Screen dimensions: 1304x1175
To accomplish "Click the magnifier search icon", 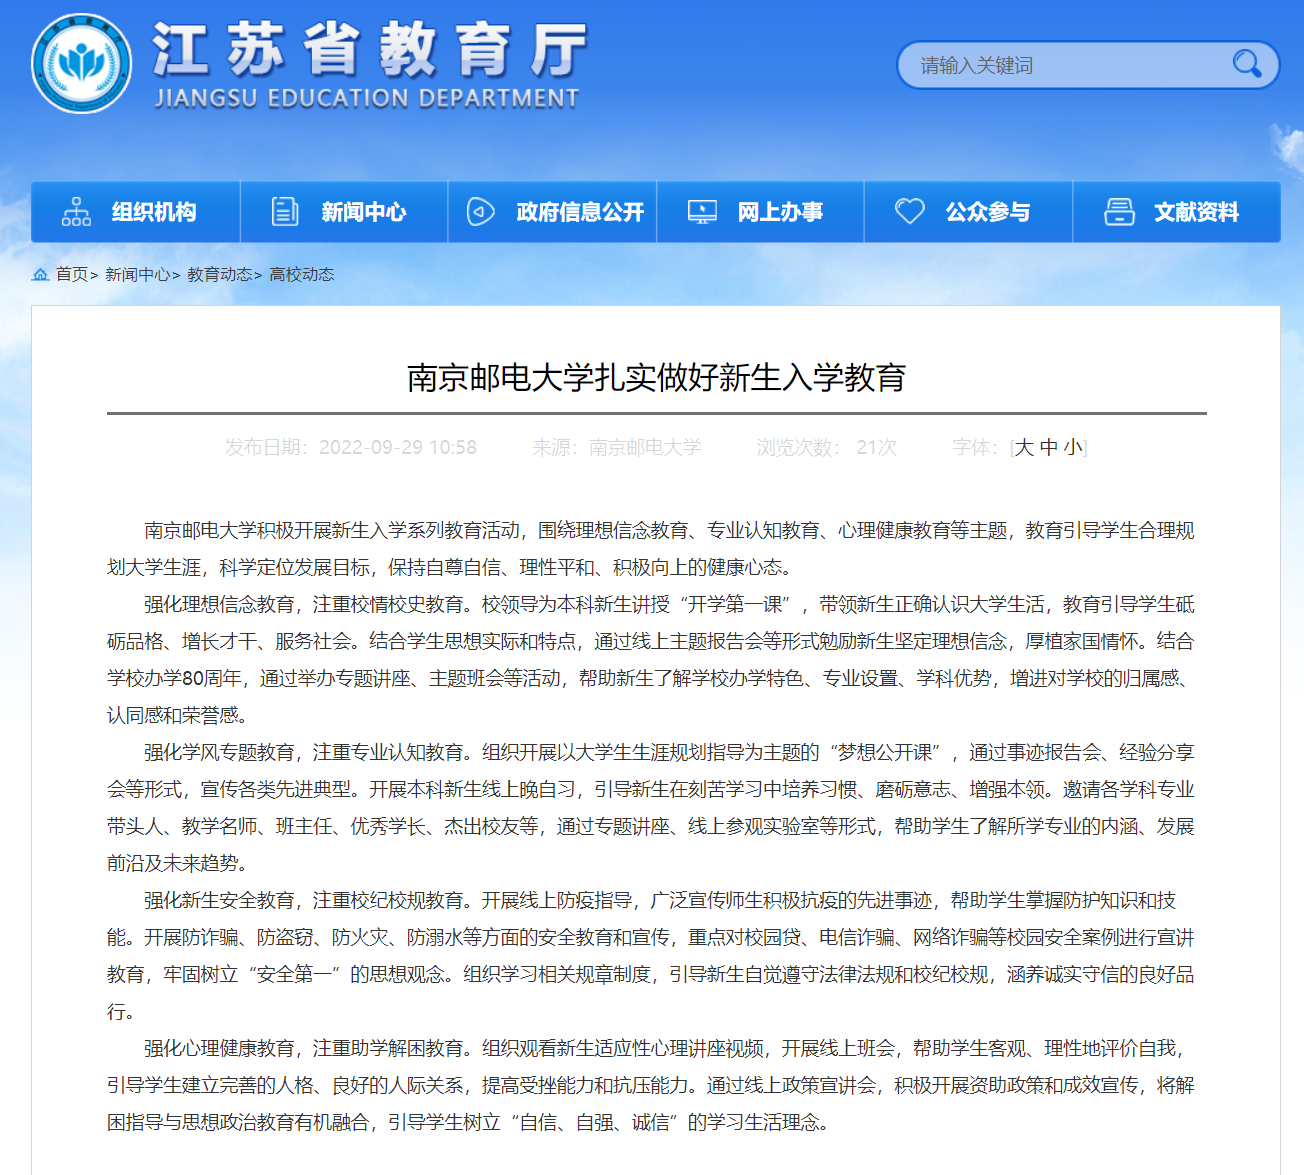I will (x=1246, y=65).
